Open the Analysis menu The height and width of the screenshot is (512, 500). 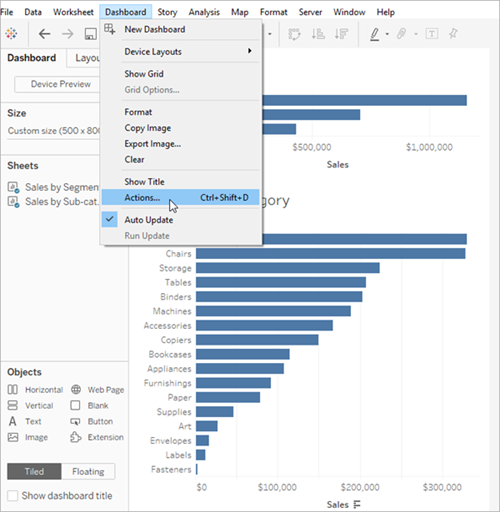pyautogui.click(x=204, y=12)
